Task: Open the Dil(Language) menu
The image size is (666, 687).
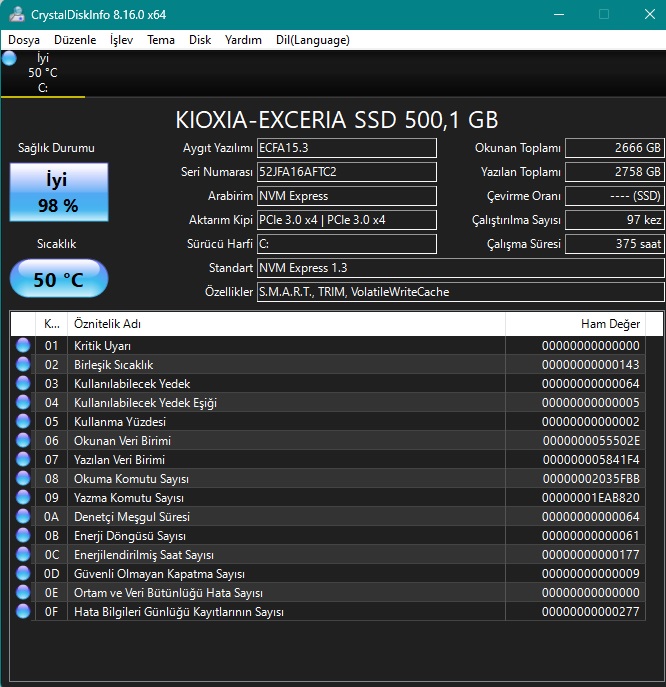Action: (313, 40)
